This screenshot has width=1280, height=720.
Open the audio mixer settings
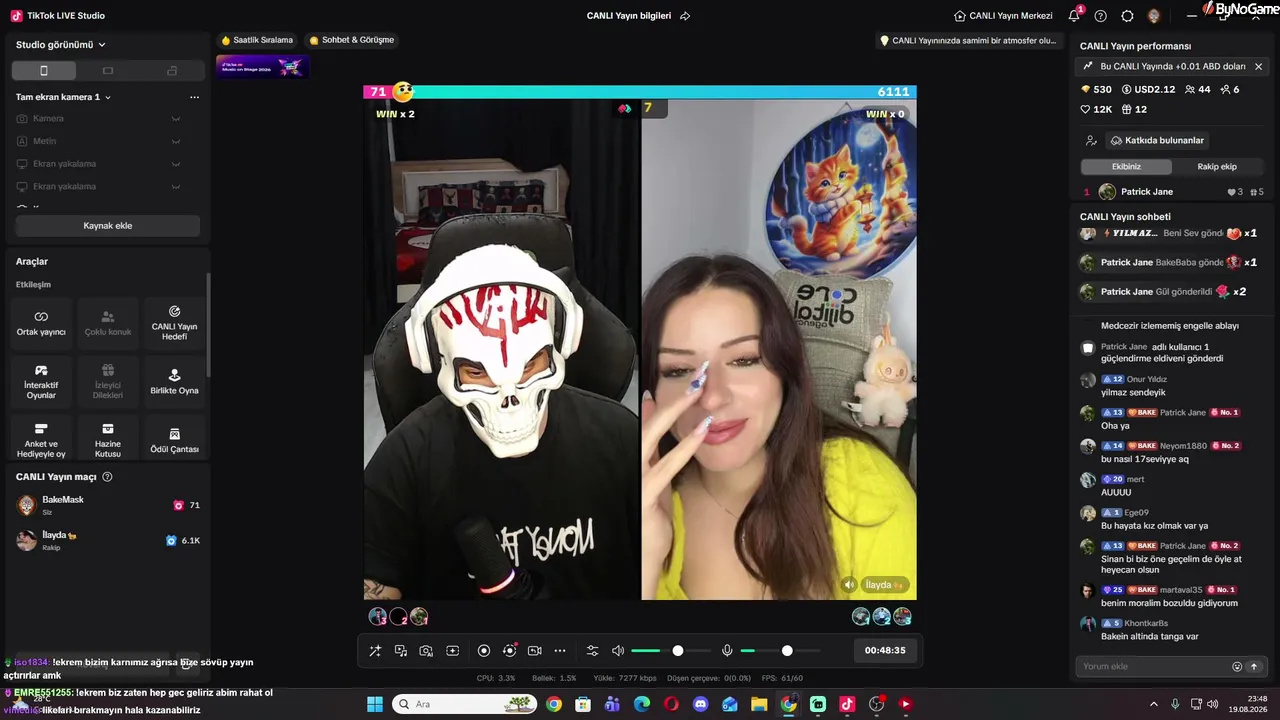tap(592, 651)
